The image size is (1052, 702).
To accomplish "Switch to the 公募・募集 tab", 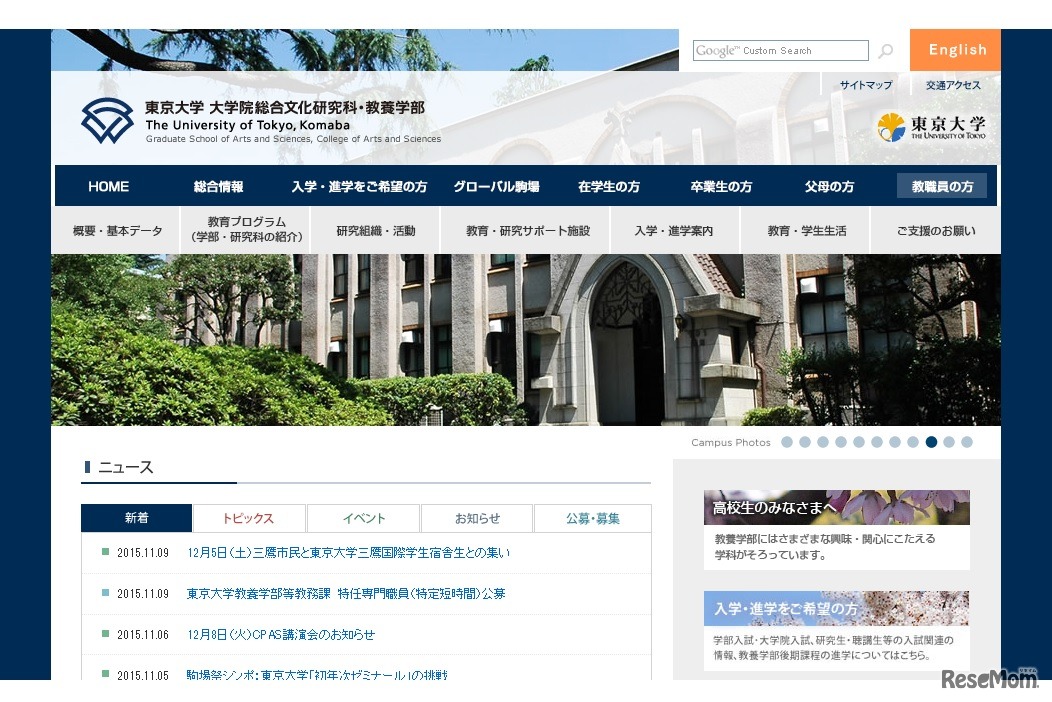I will 593,518.
